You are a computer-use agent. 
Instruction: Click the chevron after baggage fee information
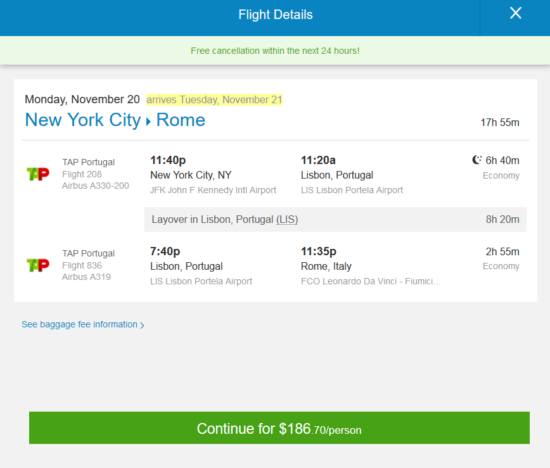[142, 326]
